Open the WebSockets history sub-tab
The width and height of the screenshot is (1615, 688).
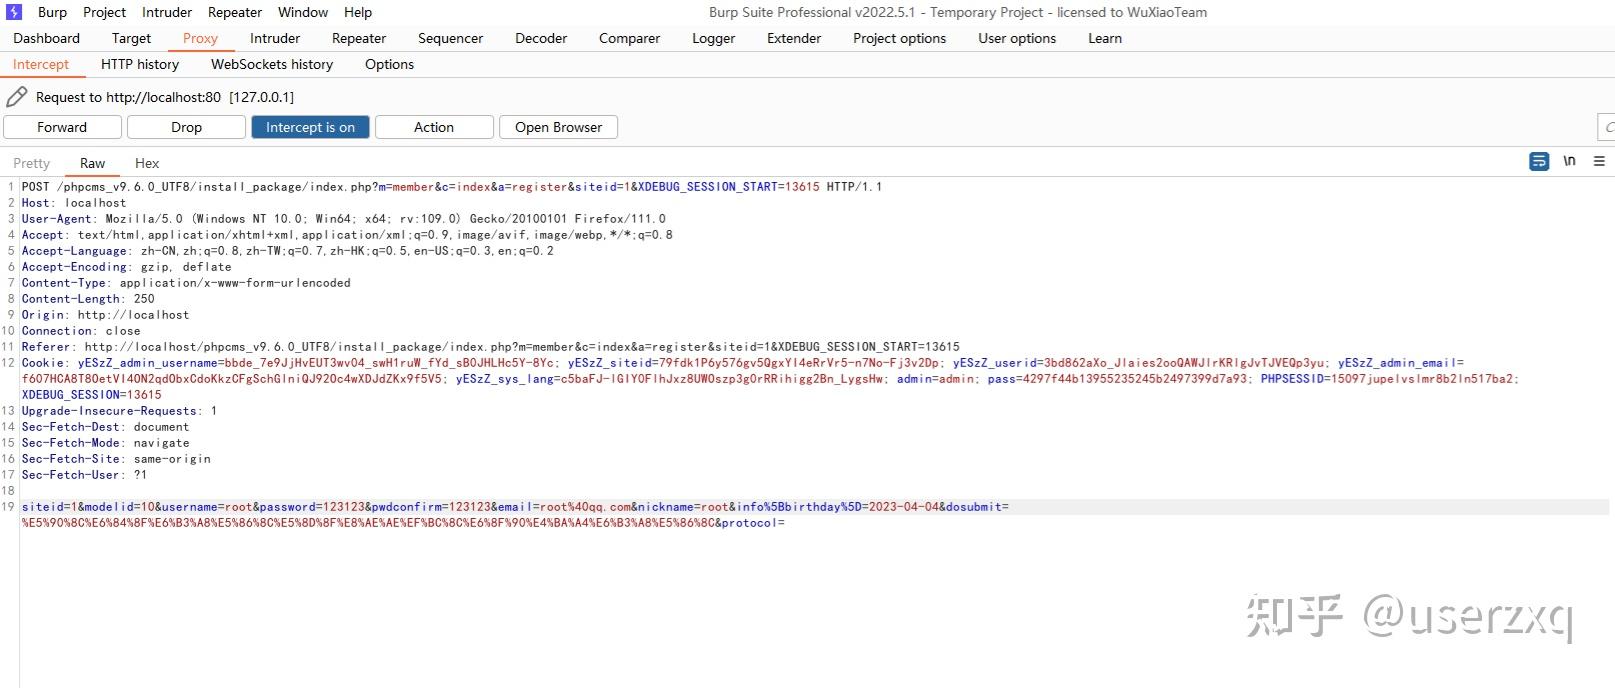tap(272, 64)
